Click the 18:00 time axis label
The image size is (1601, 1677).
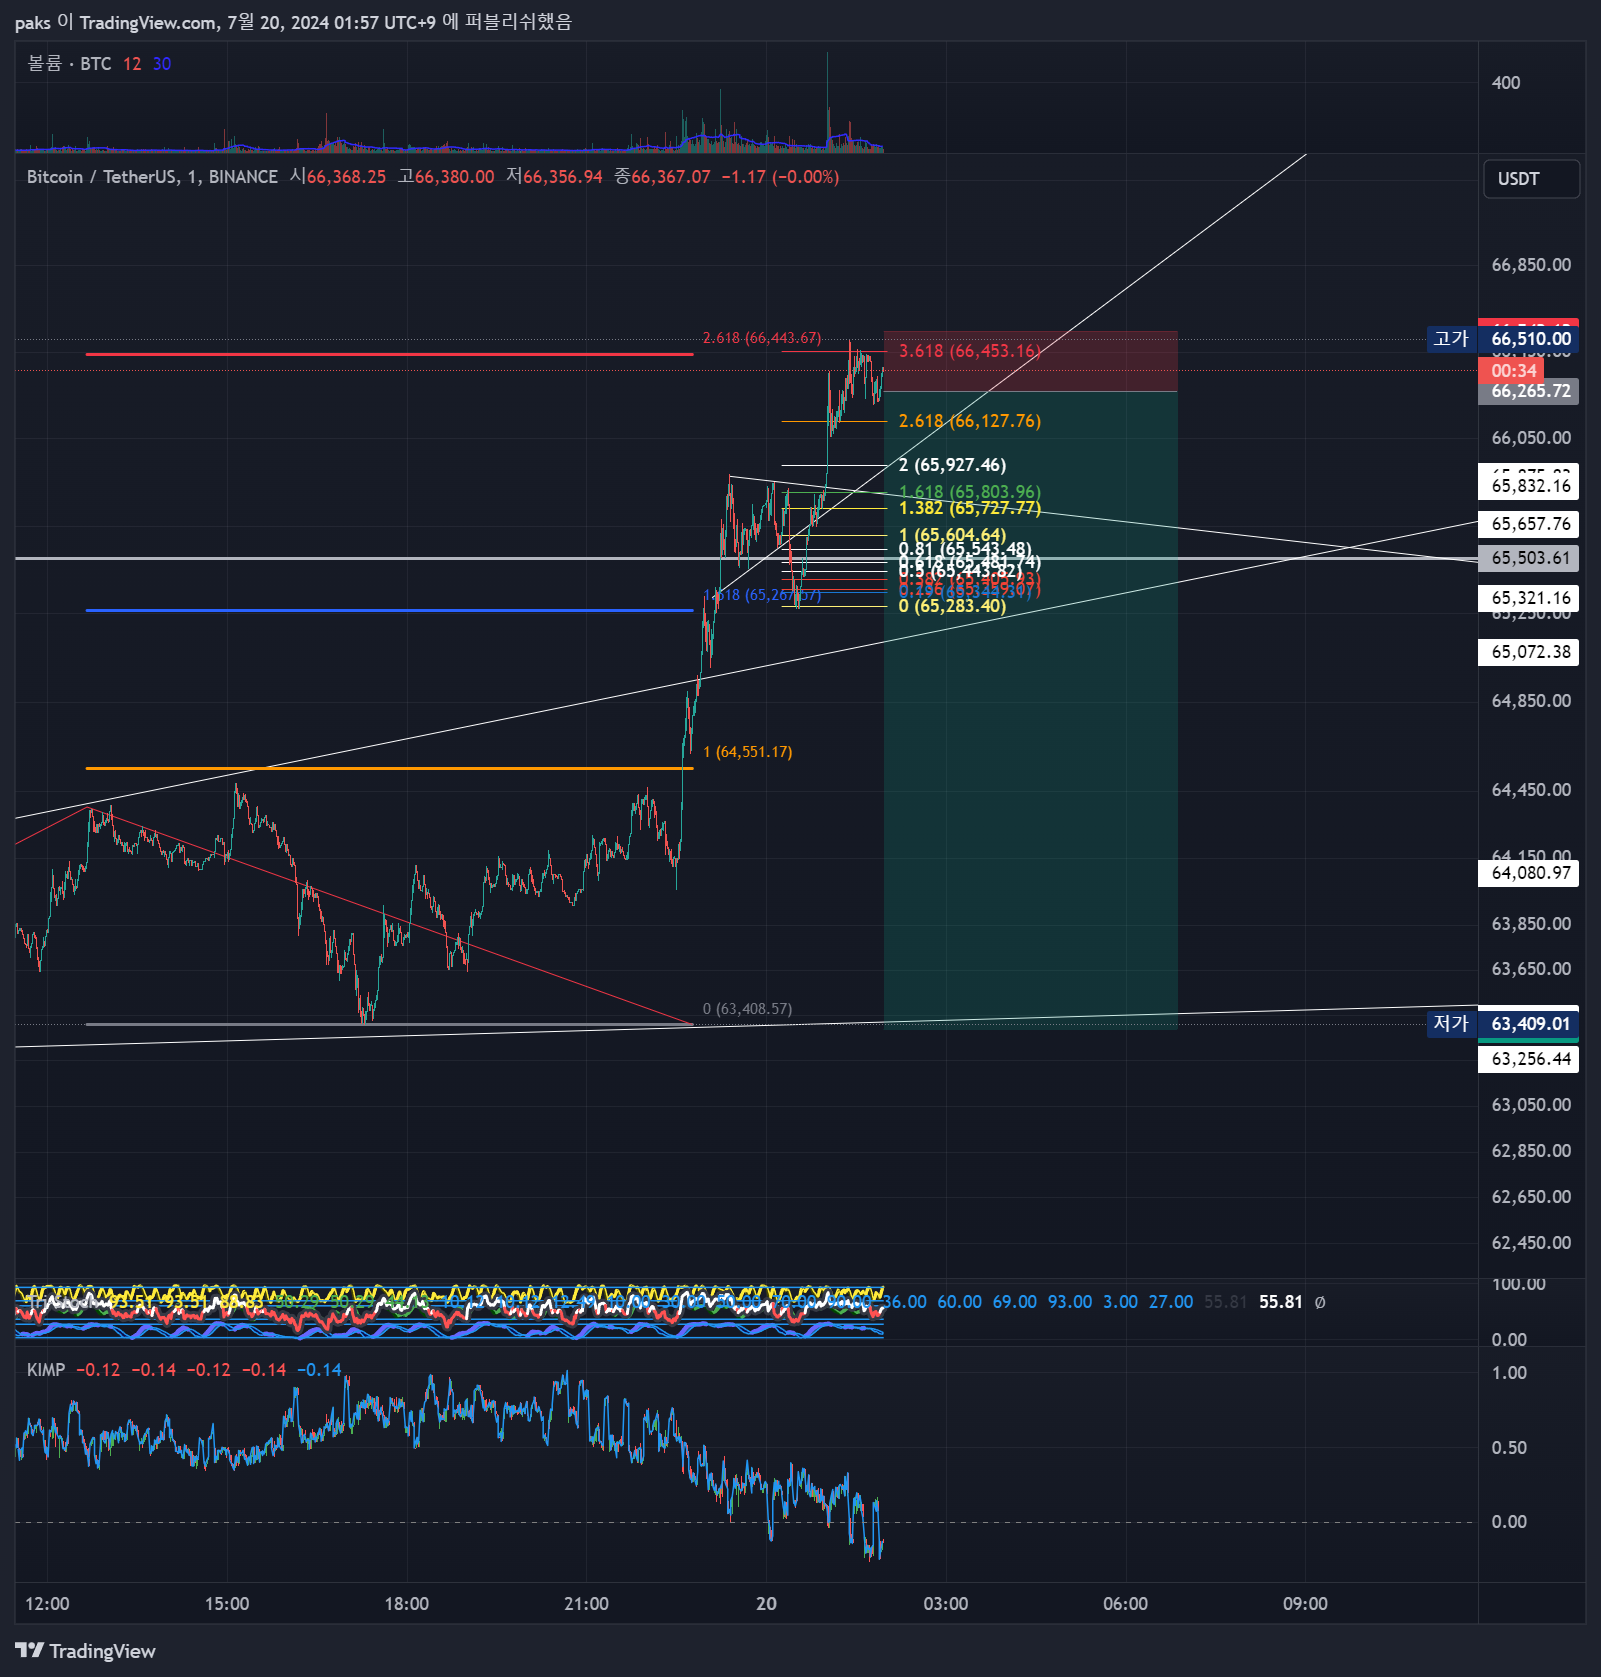click(407, 1604)
